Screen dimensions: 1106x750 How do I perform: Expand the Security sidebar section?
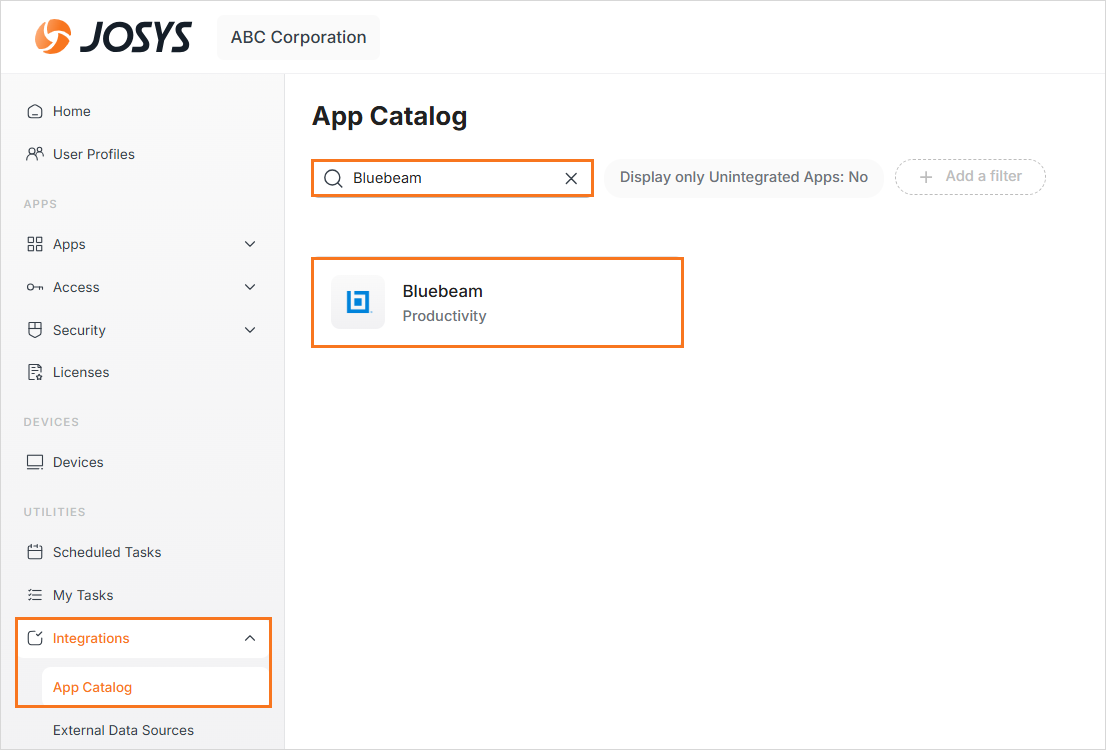pyautogui.click(x=250, y=330)
